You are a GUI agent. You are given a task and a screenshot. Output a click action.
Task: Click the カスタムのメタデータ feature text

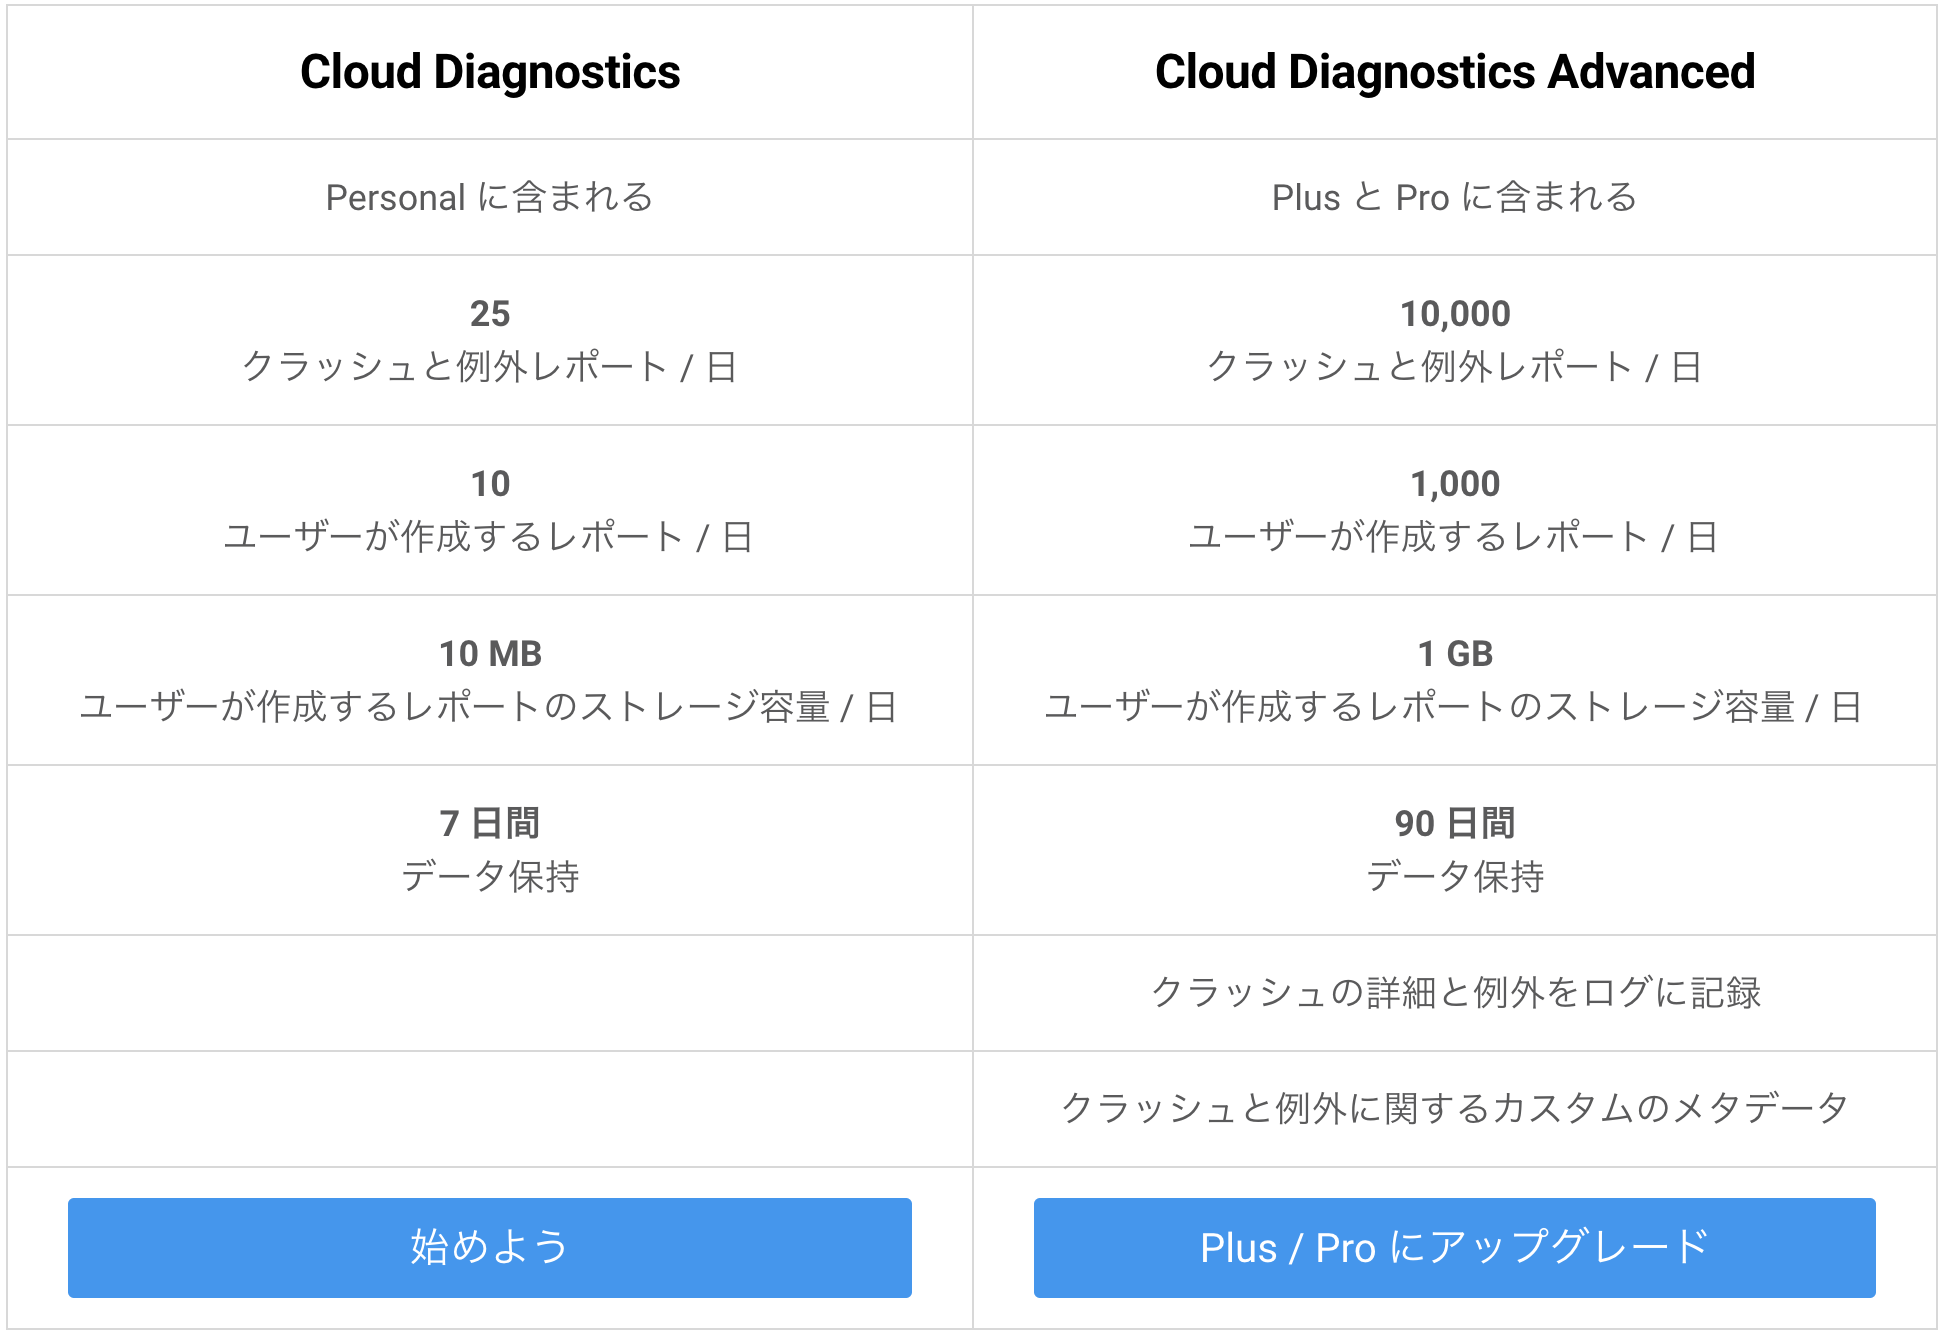coord(1455,1108)
